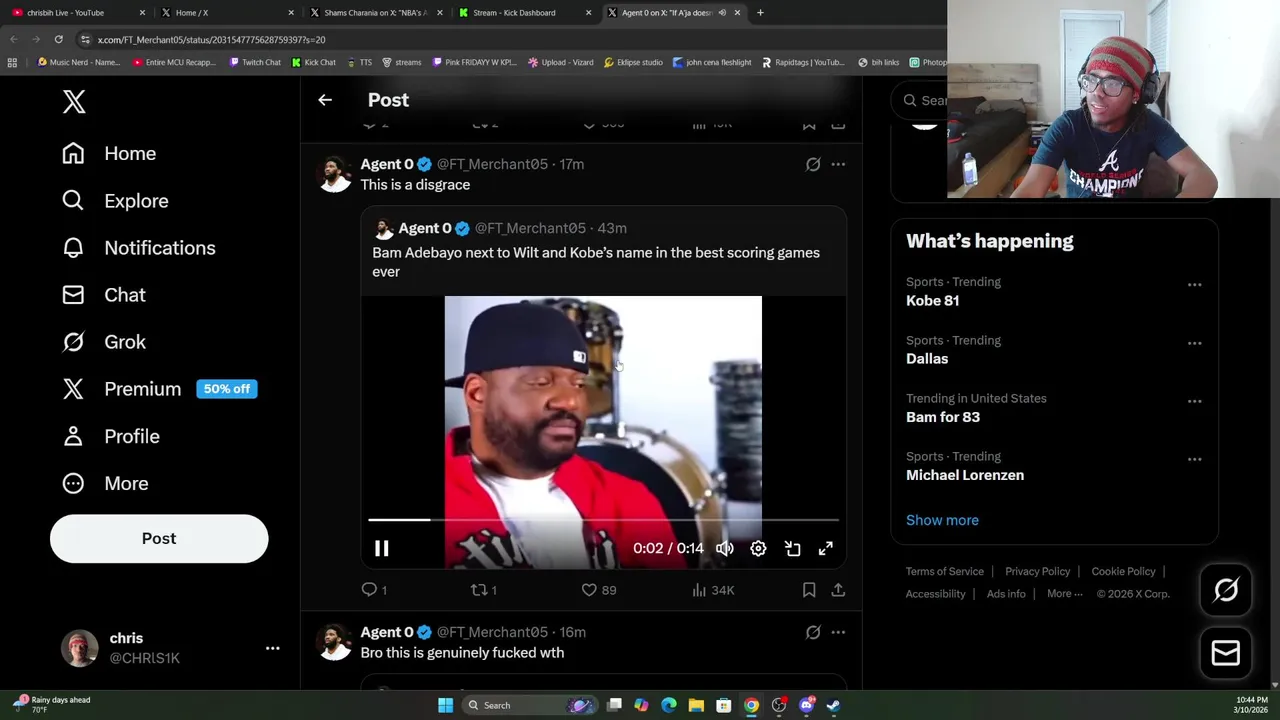Seek along the video progress bar
The width and height of the screenshot is (1280, 720).
click(x=603, y=520)
